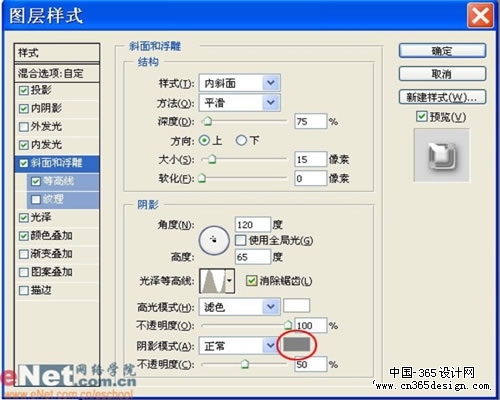
Task: Check the 使用全局光 global light option
Action: coord(240,240)
